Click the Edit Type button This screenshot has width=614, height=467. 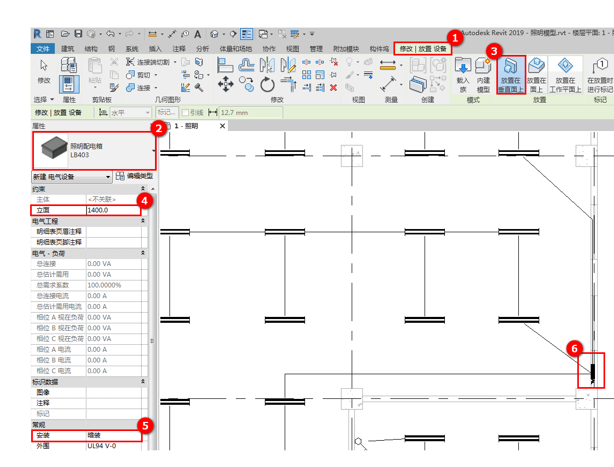[135, 177]
